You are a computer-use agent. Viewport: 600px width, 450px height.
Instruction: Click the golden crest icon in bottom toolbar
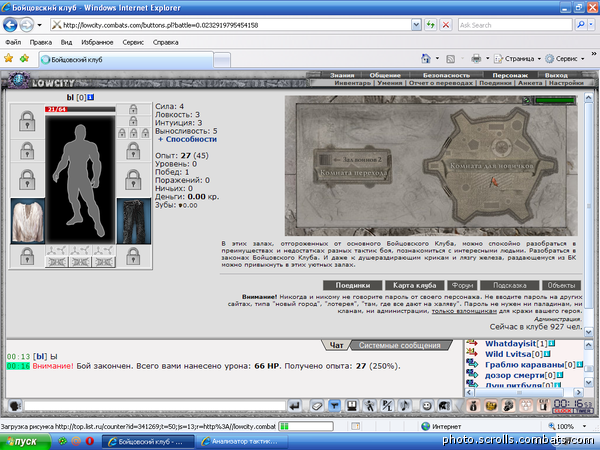491,406
